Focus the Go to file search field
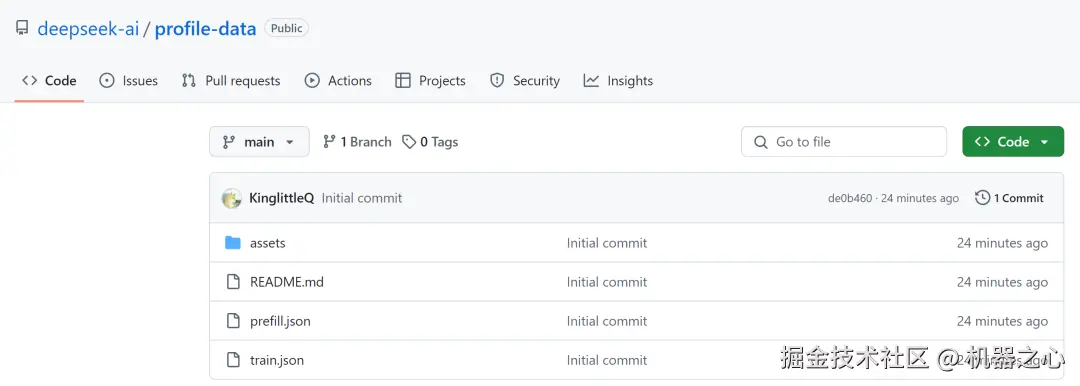The image size is (1080, 386). coord(844,141)
